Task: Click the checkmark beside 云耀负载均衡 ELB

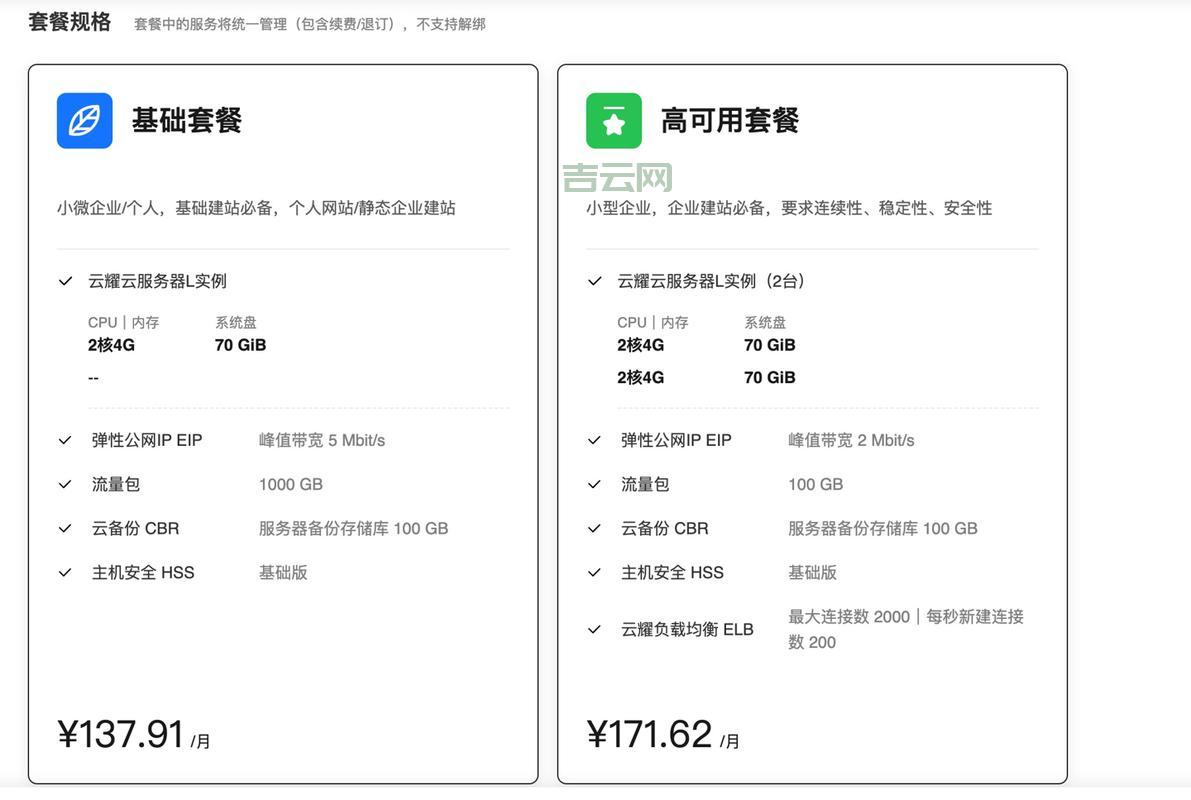Action: pyautogui.click(x=594, y=628)
